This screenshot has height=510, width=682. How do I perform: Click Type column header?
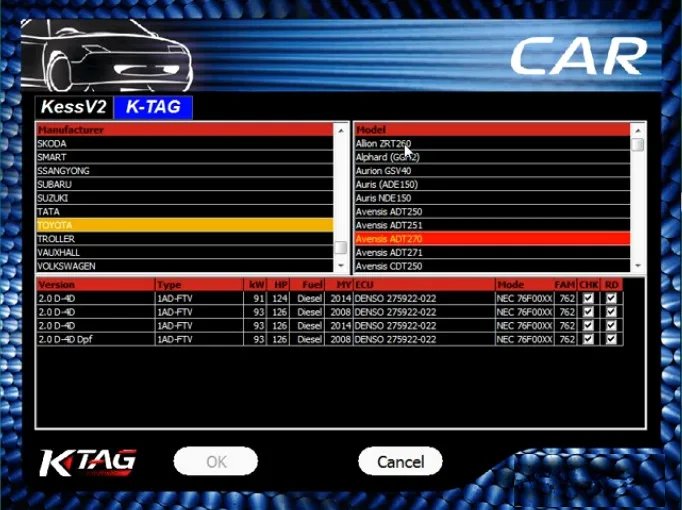click(x=199, y=285)
